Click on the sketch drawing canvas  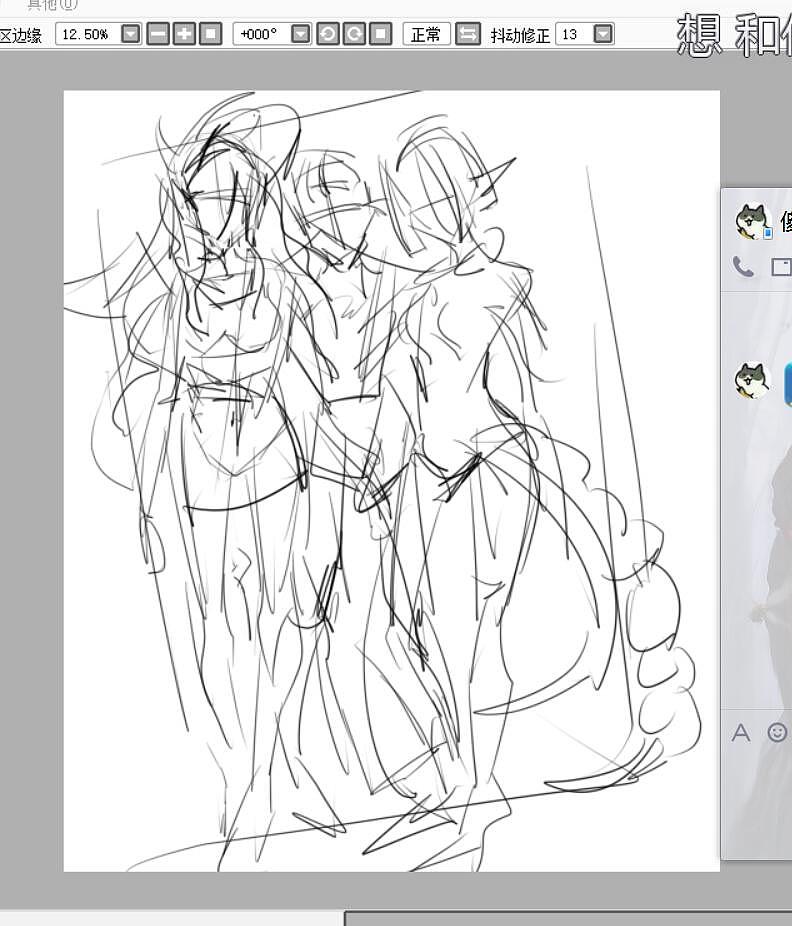(x=392, y=481)
